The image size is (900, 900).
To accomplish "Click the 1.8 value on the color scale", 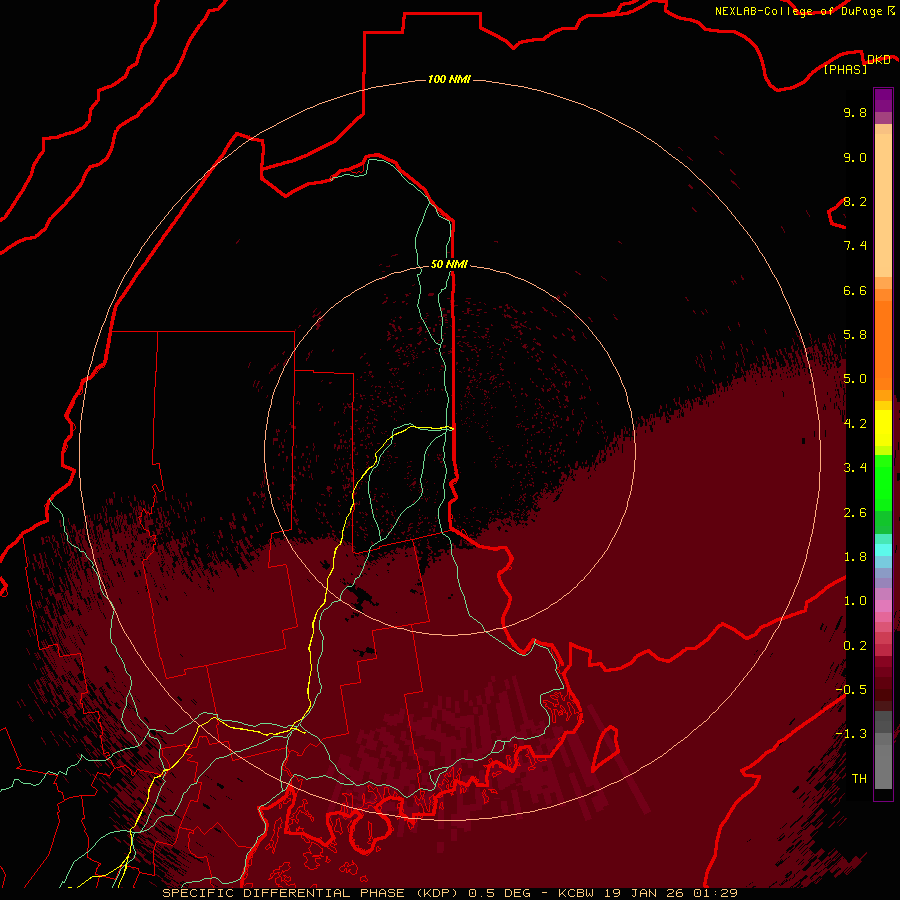I will pos(855,557).
